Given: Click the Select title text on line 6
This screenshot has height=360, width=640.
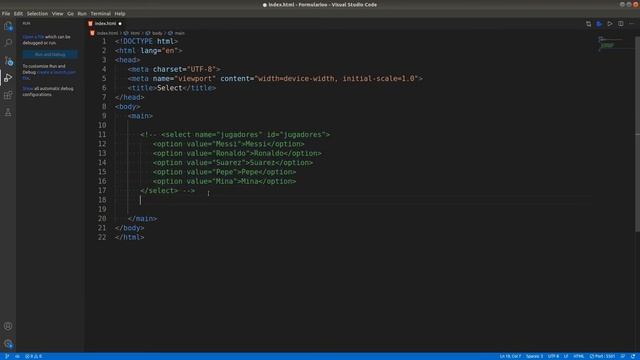Looking at the screenshot, I should coord(170,88).
